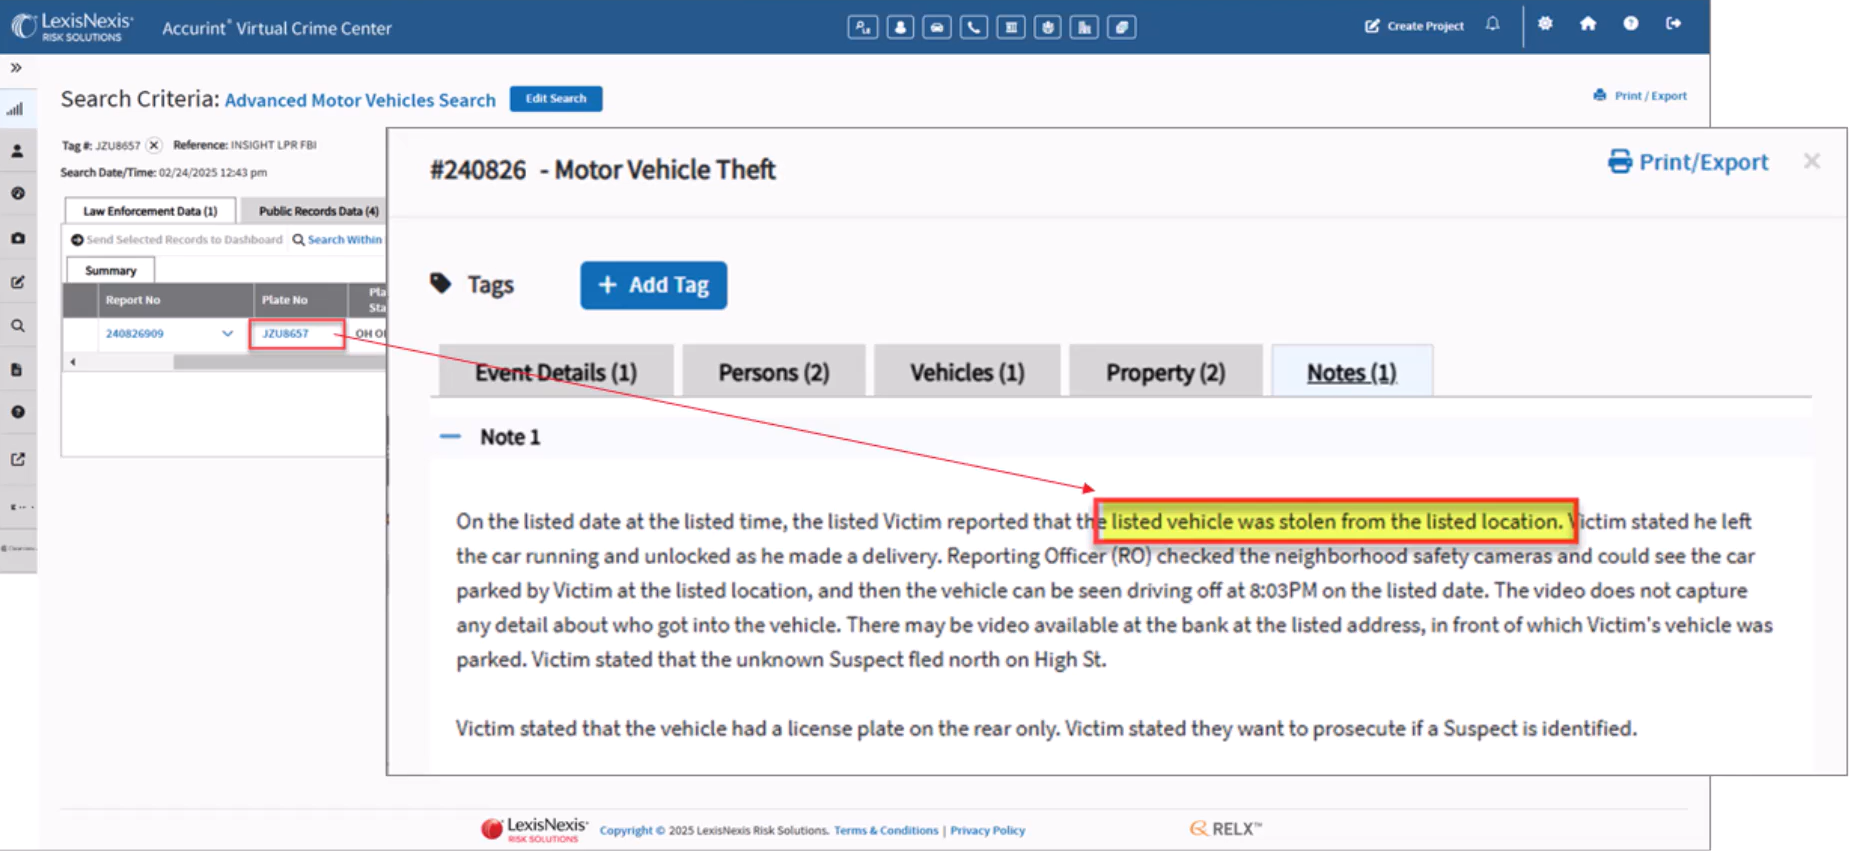The width and height of the screenshot is (1851, 853).
Task: Switch to Event Details (1) tab
Action: point(555,372)
